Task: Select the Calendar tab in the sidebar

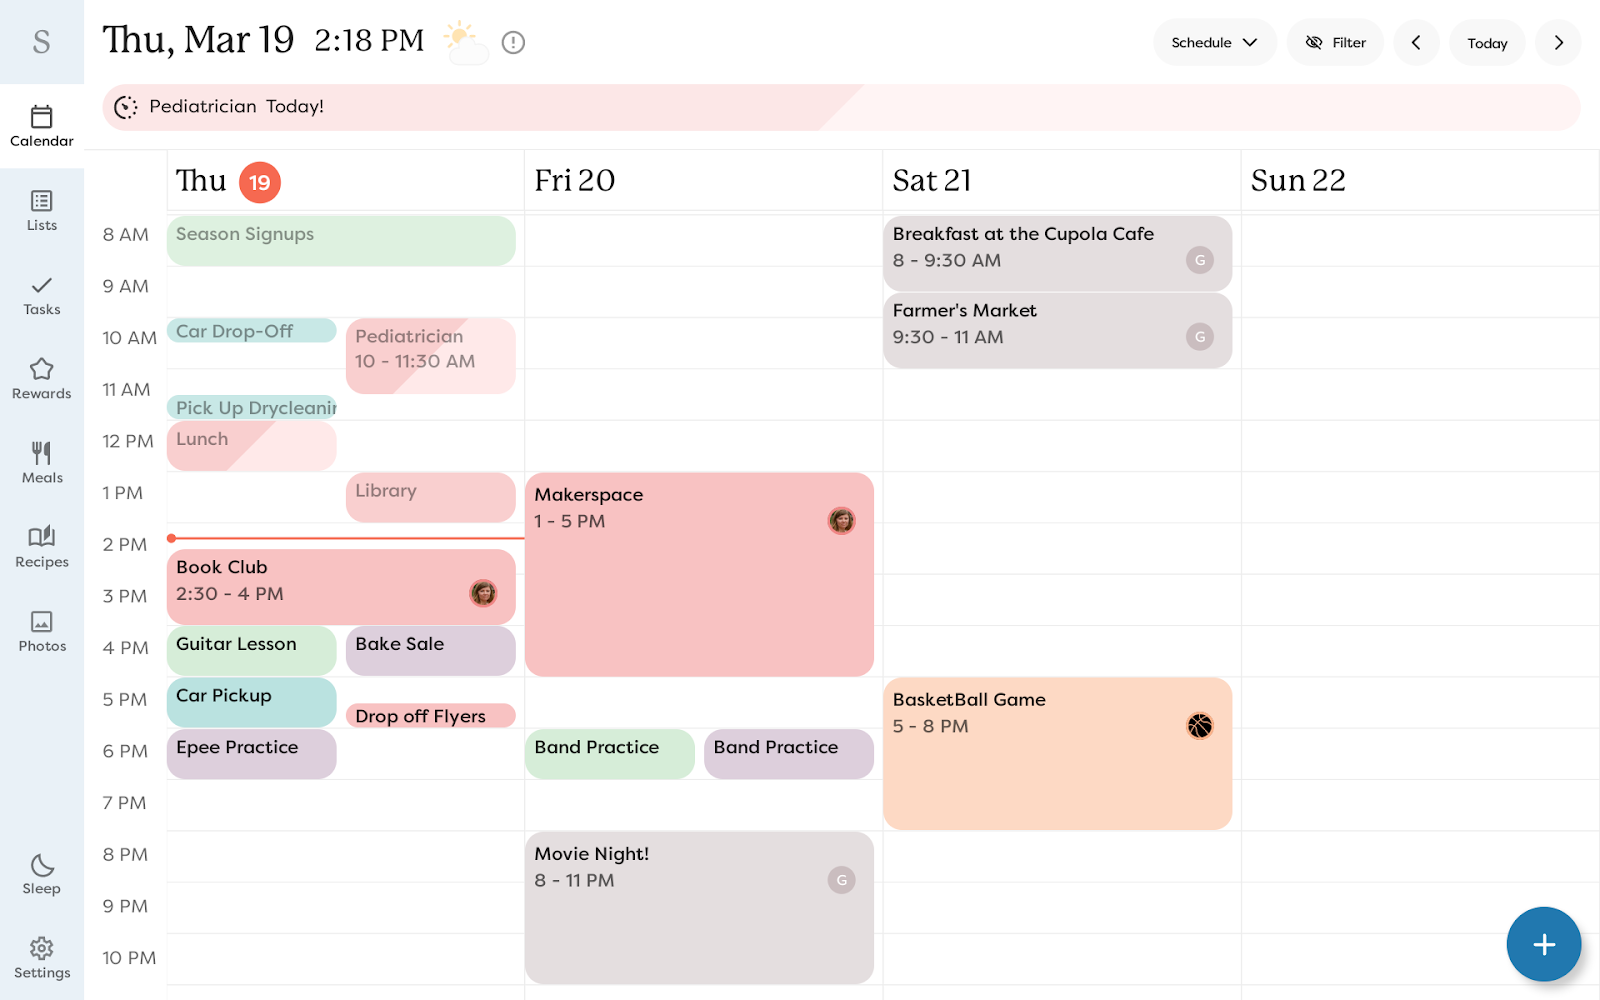Action: pyautogui.click(x=41, y=127)
